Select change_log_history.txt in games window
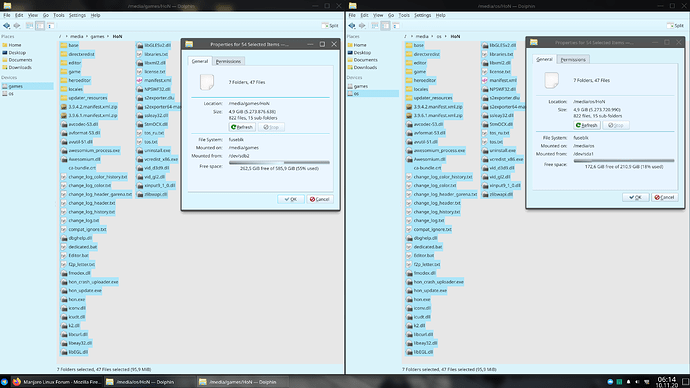This screenshot has width=690, height=388. point(88,212)
